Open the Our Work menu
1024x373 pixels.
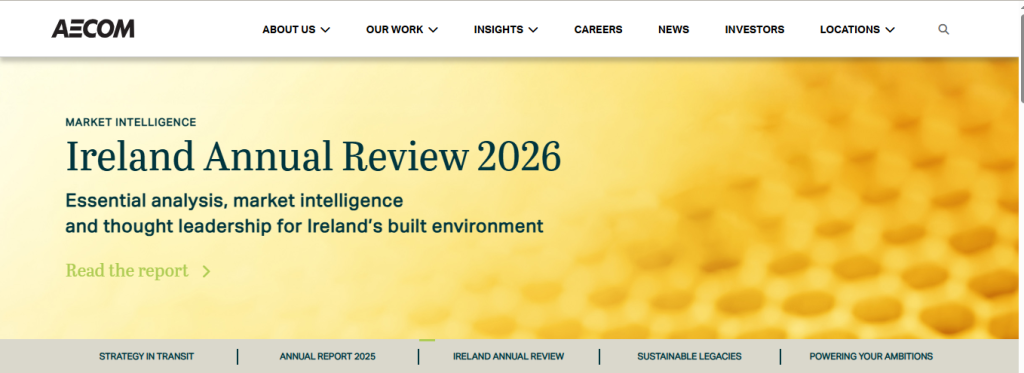click(394, 29)
